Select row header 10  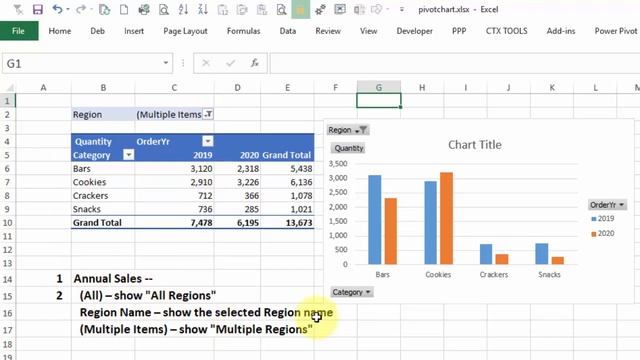coord(7,223)
